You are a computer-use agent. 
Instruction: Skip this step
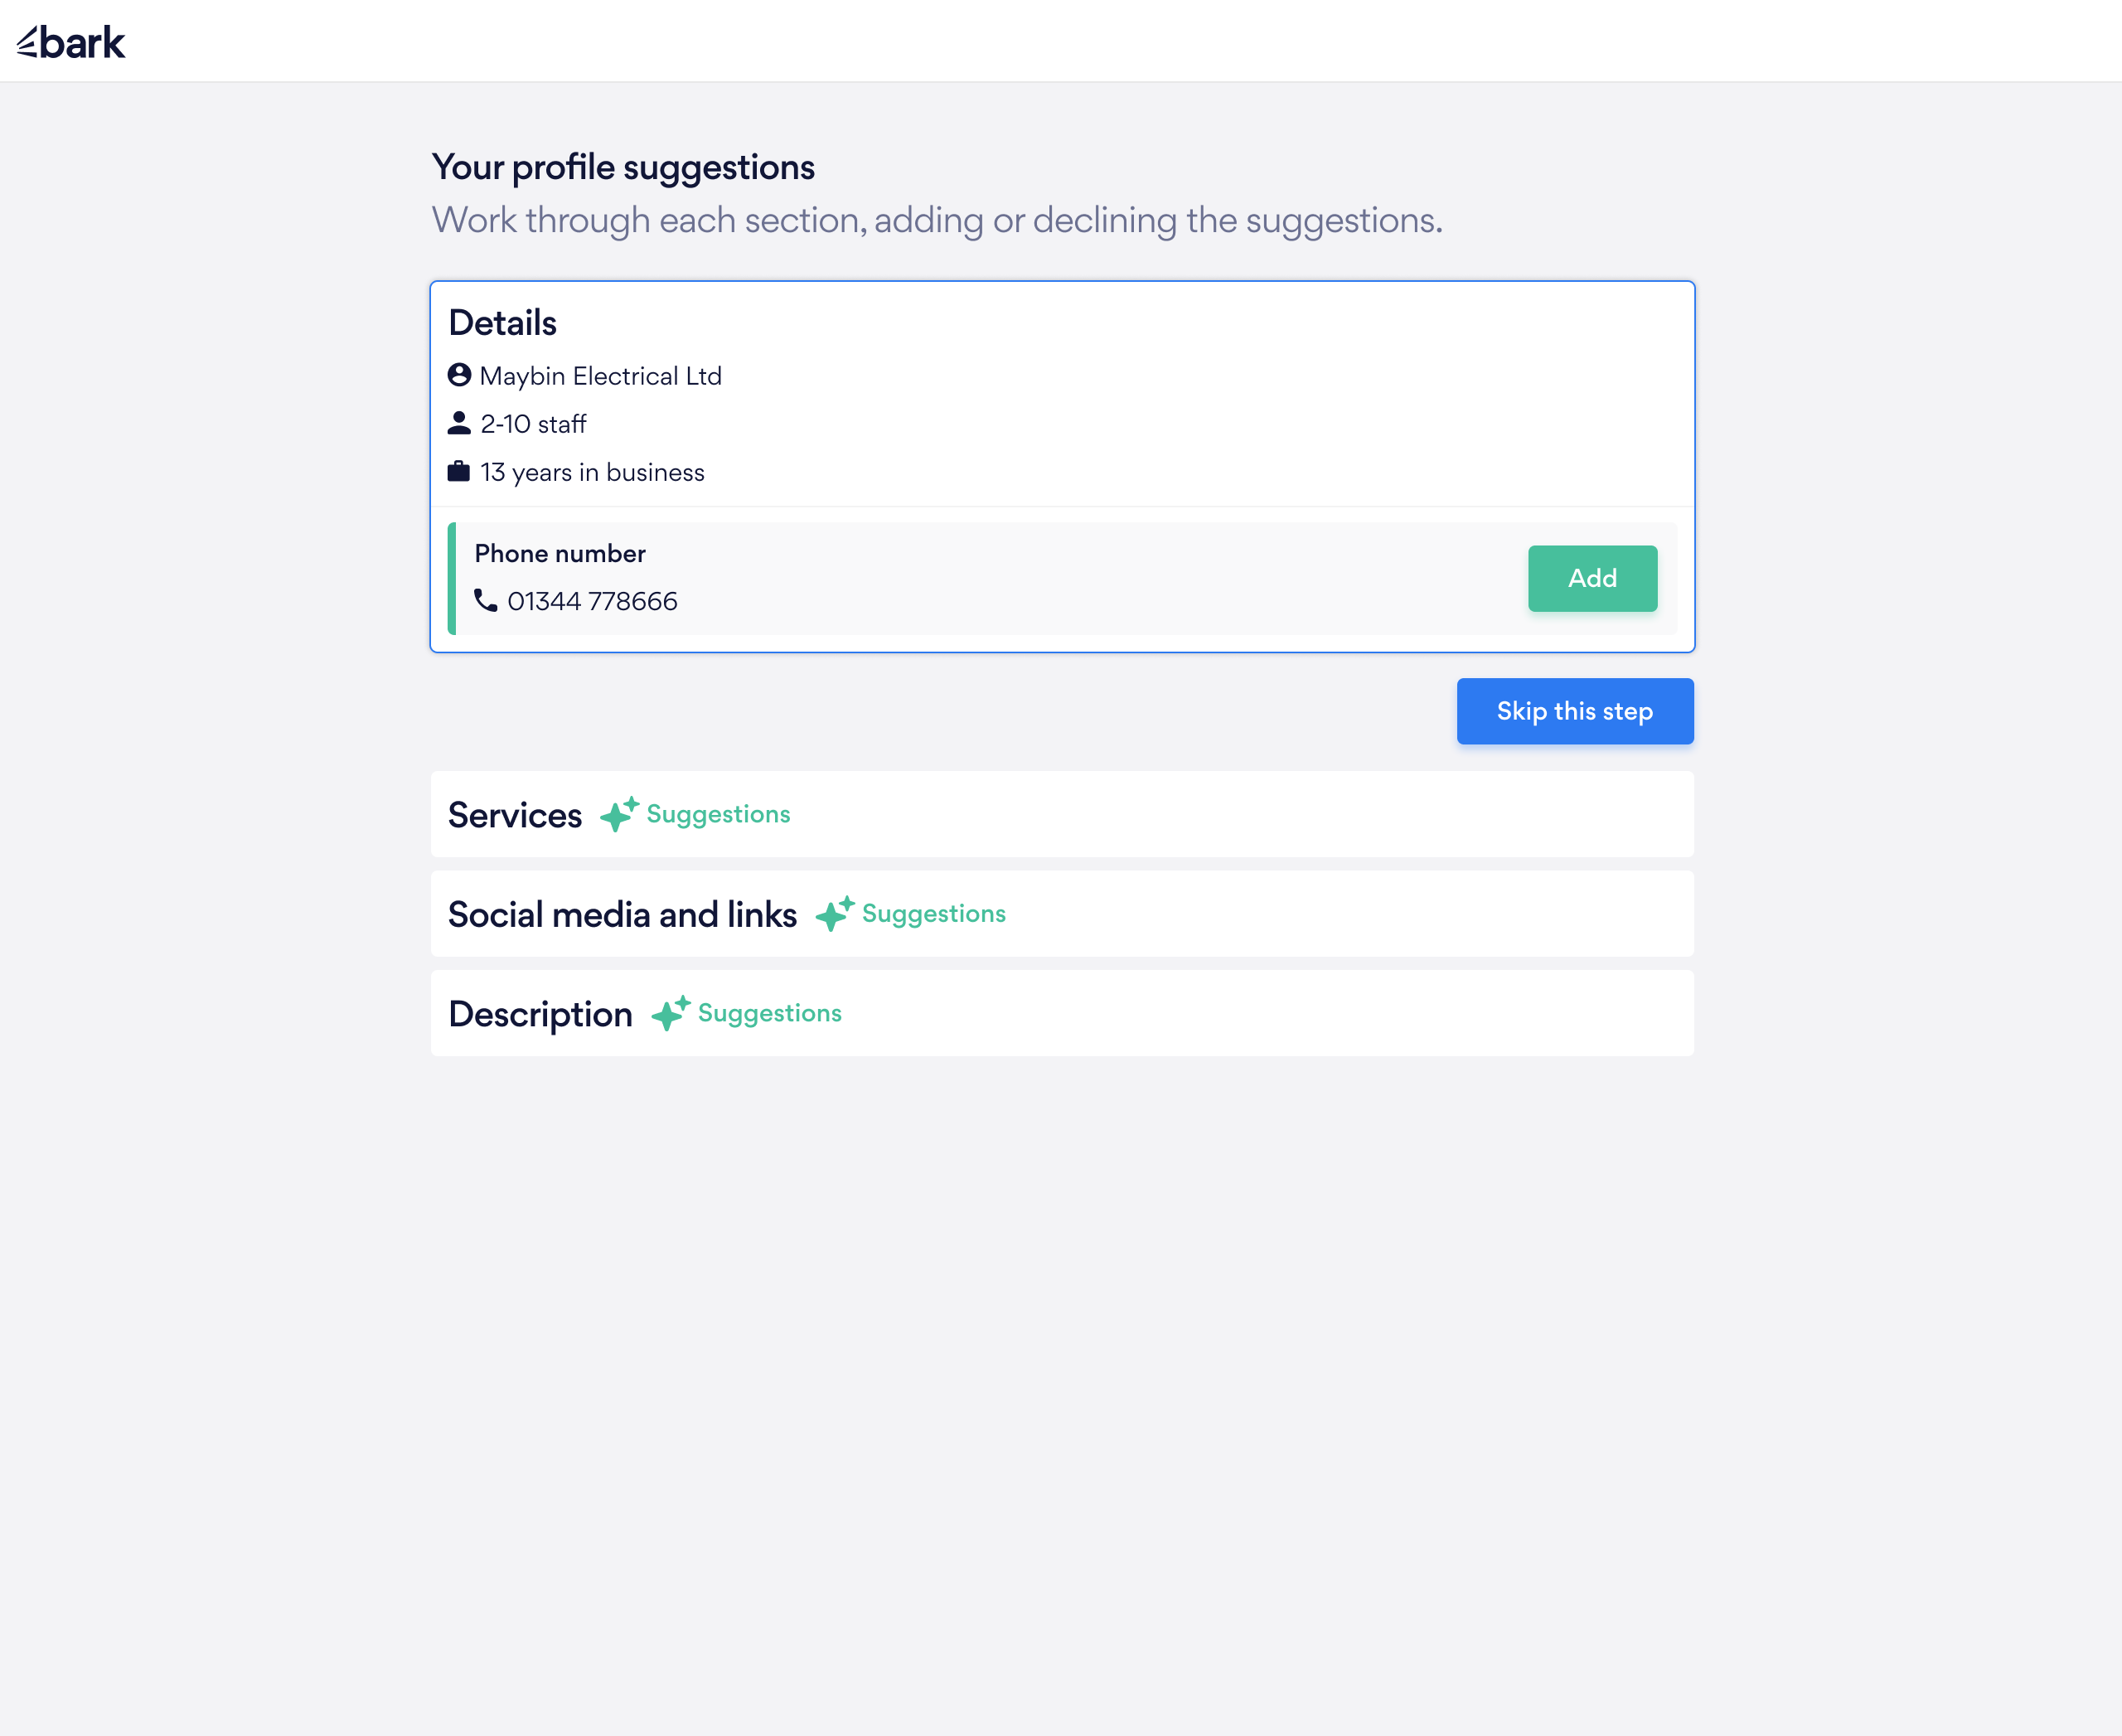click(1574, 711)
